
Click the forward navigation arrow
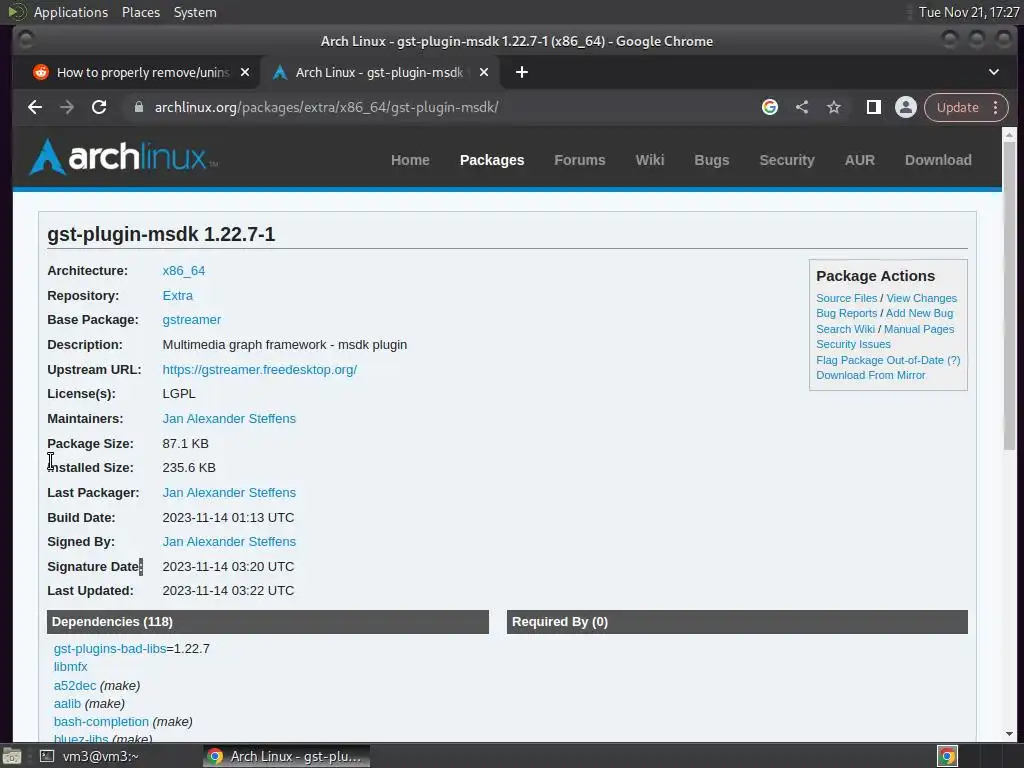click(67, 107)
